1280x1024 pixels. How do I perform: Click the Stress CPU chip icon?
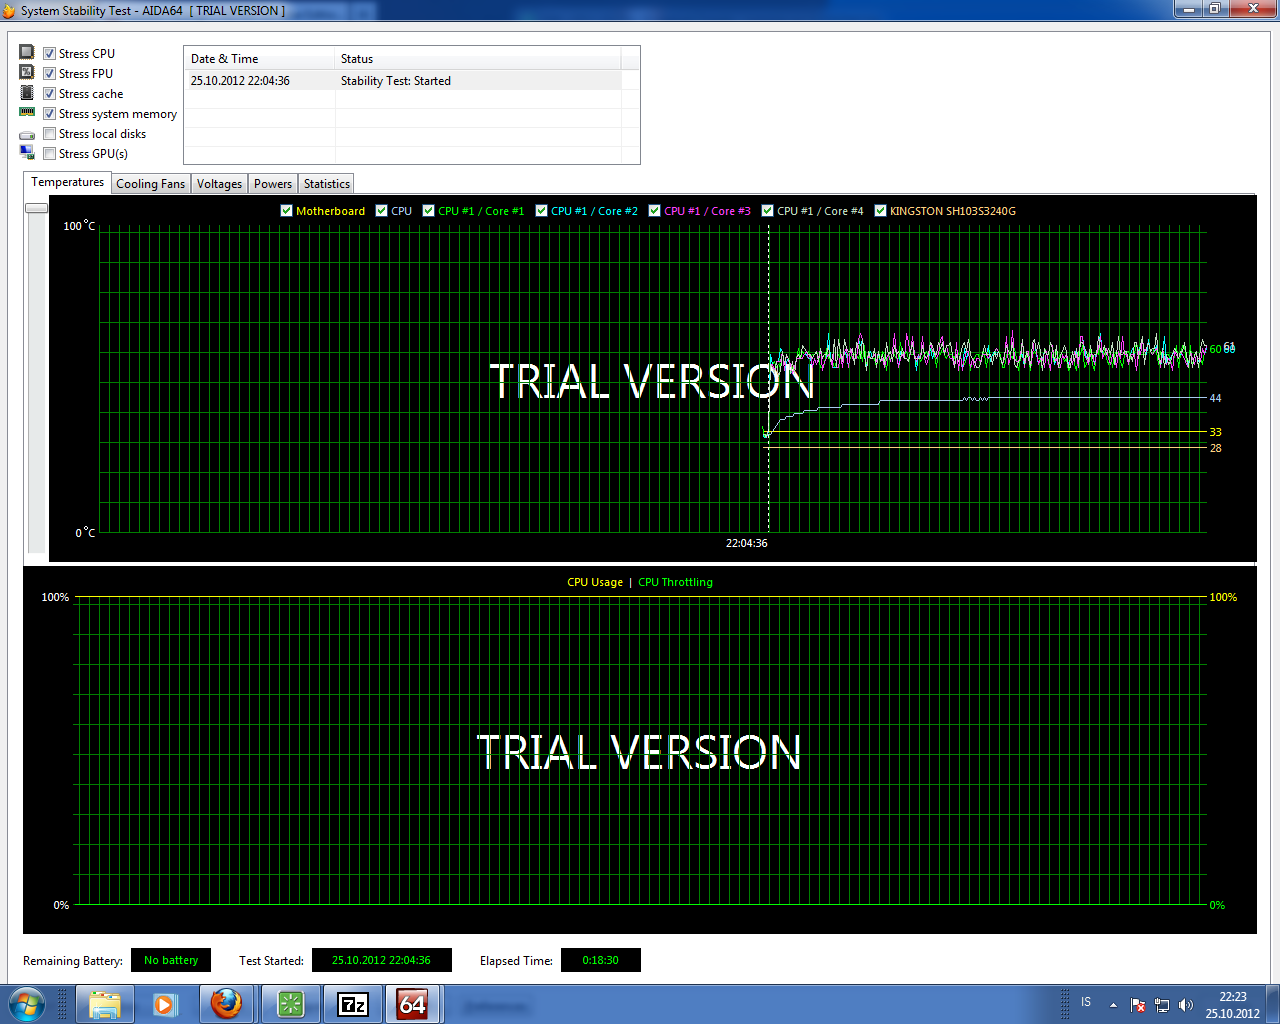[26, 52]
